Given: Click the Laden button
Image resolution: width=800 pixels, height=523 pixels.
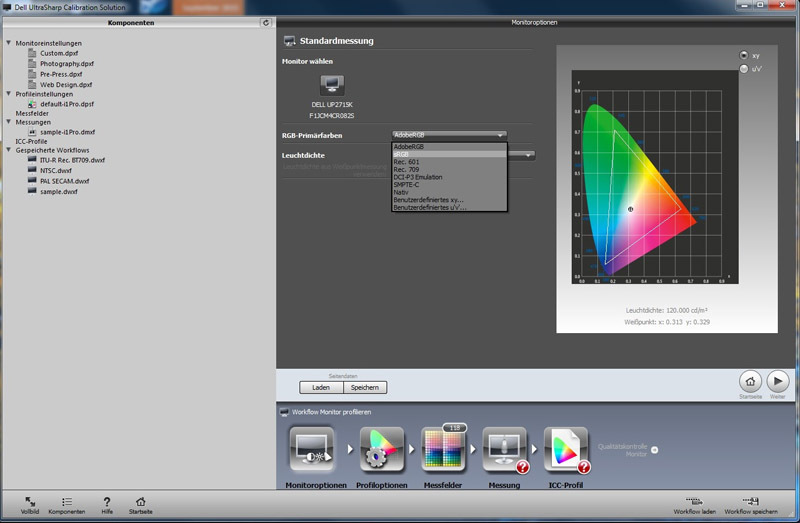Looking at the screenshot, I should (x=321, y=388).
